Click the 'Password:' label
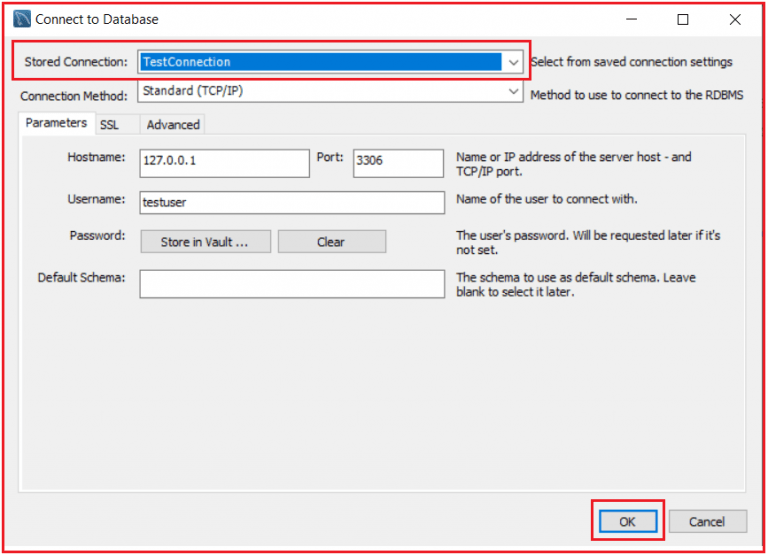Viewport: 768px width, 555px height. (97, 236)
